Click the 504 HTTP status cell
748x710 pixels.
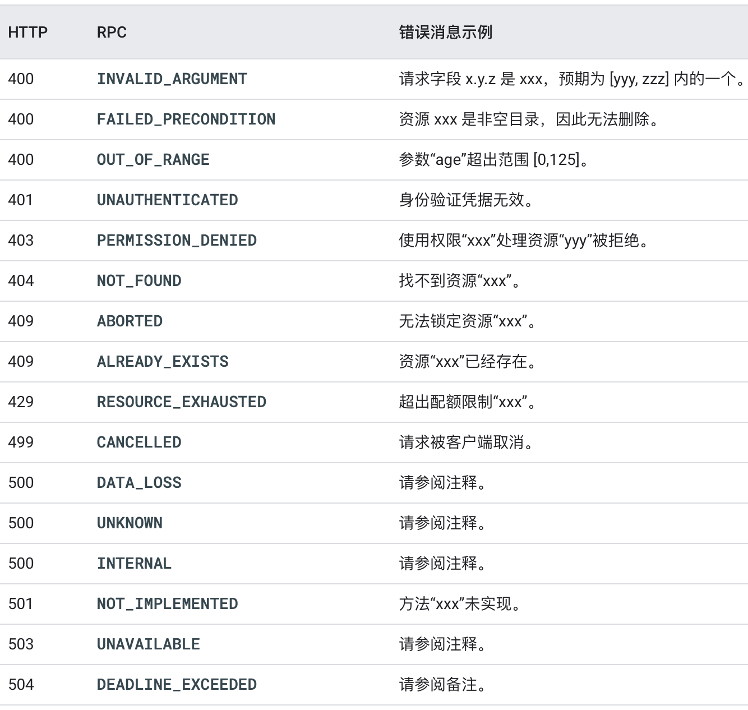tap(21, 685)
